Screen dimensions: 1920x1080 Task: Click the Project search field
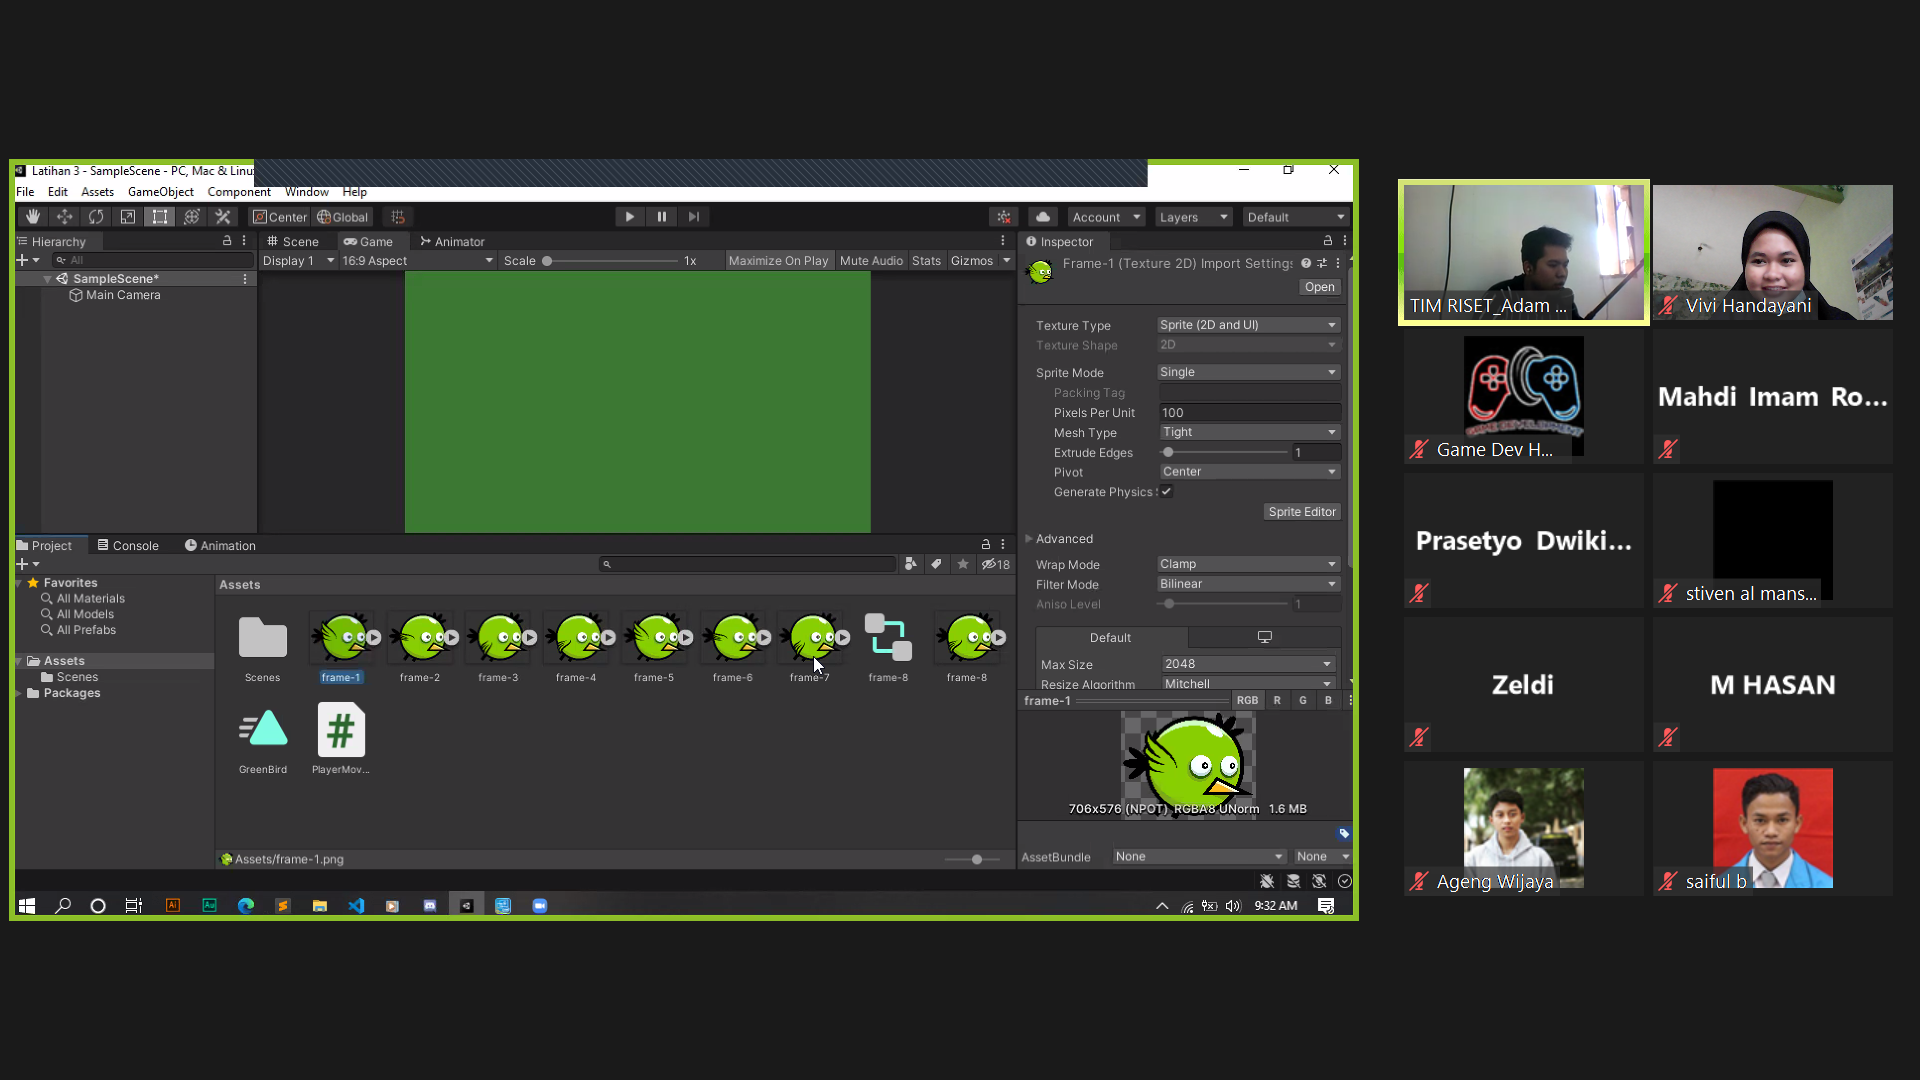[748, 565]
